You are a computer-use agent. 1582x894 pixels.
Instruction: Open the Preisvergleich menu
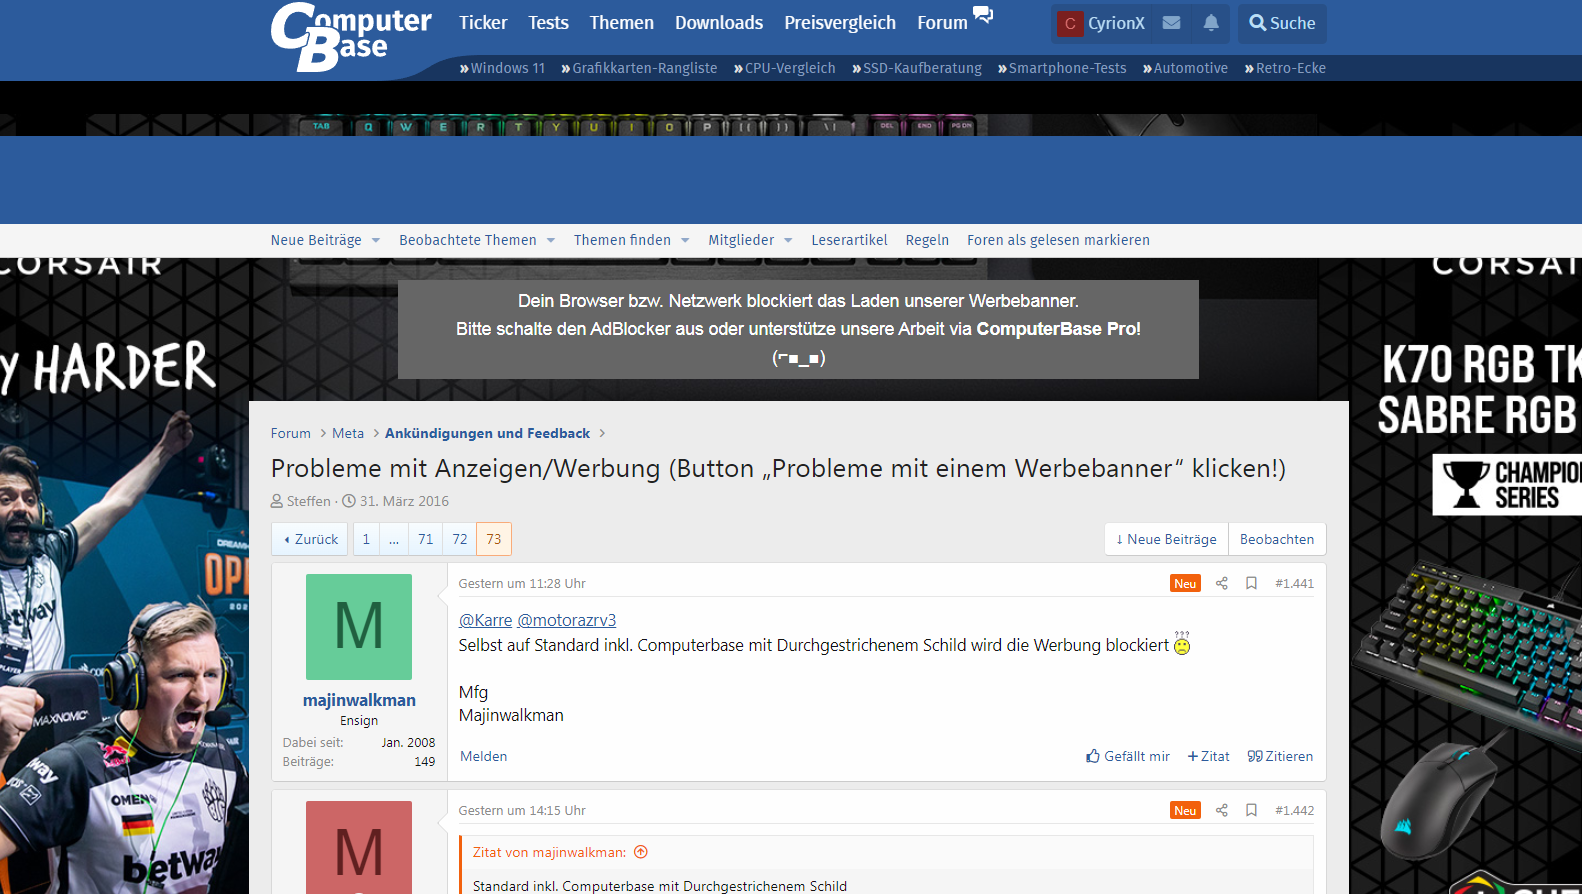pos(840,22)
